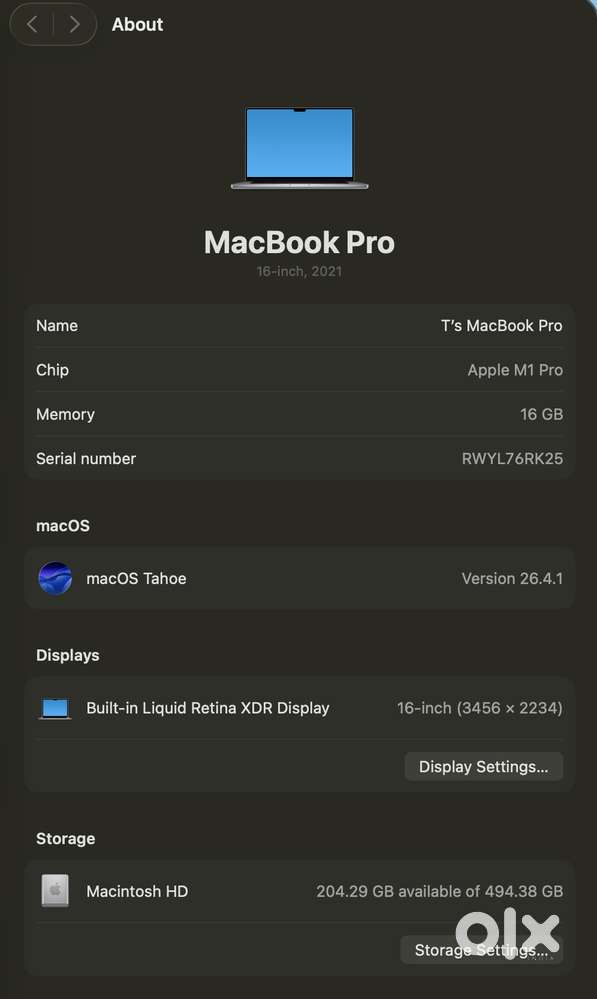Click the Macintosh HD drive icon

(x=55, y=891)
